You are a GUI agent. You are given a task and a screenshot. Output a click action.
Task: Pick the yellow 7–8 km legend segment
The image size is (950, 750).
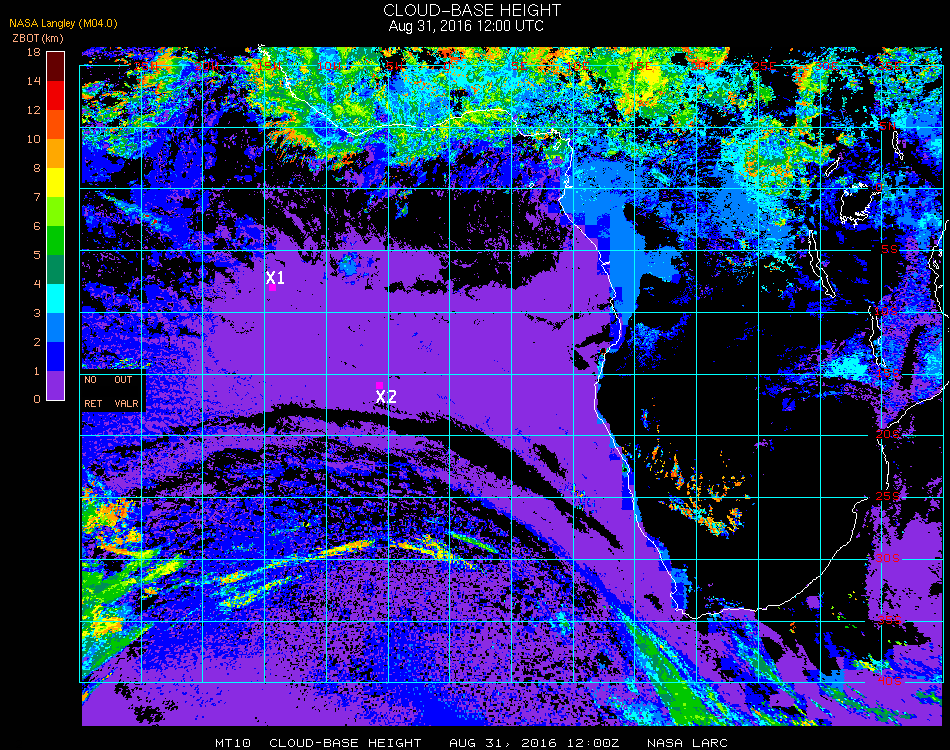55,183
